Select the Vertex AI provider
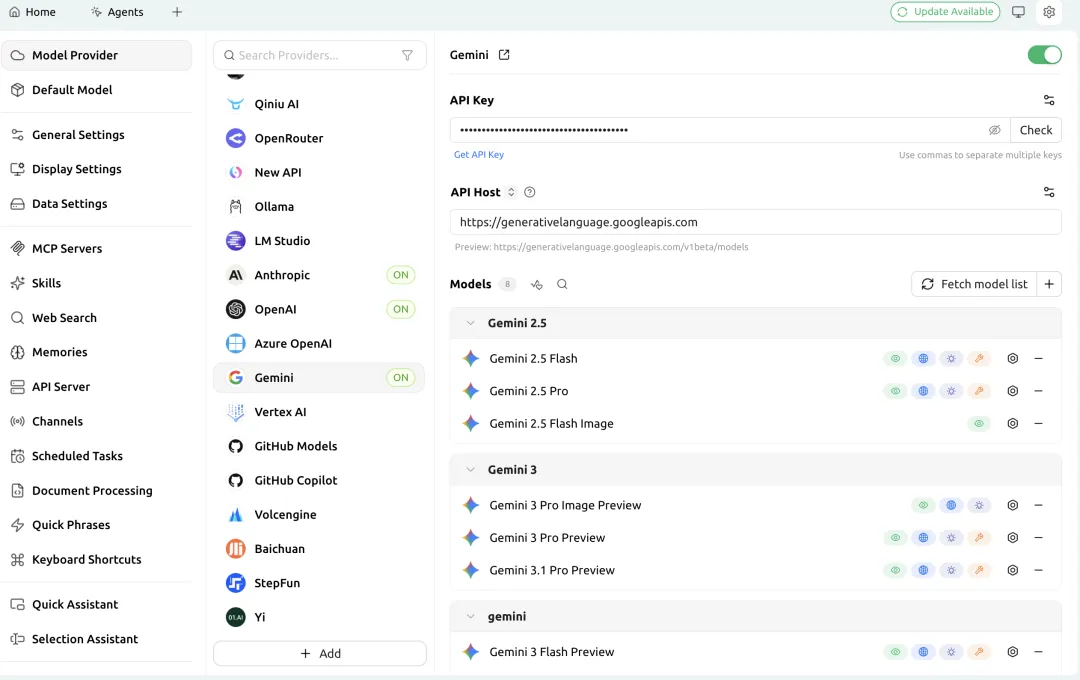Screen dimensions: 1080x680 click(x=320, y=412)
